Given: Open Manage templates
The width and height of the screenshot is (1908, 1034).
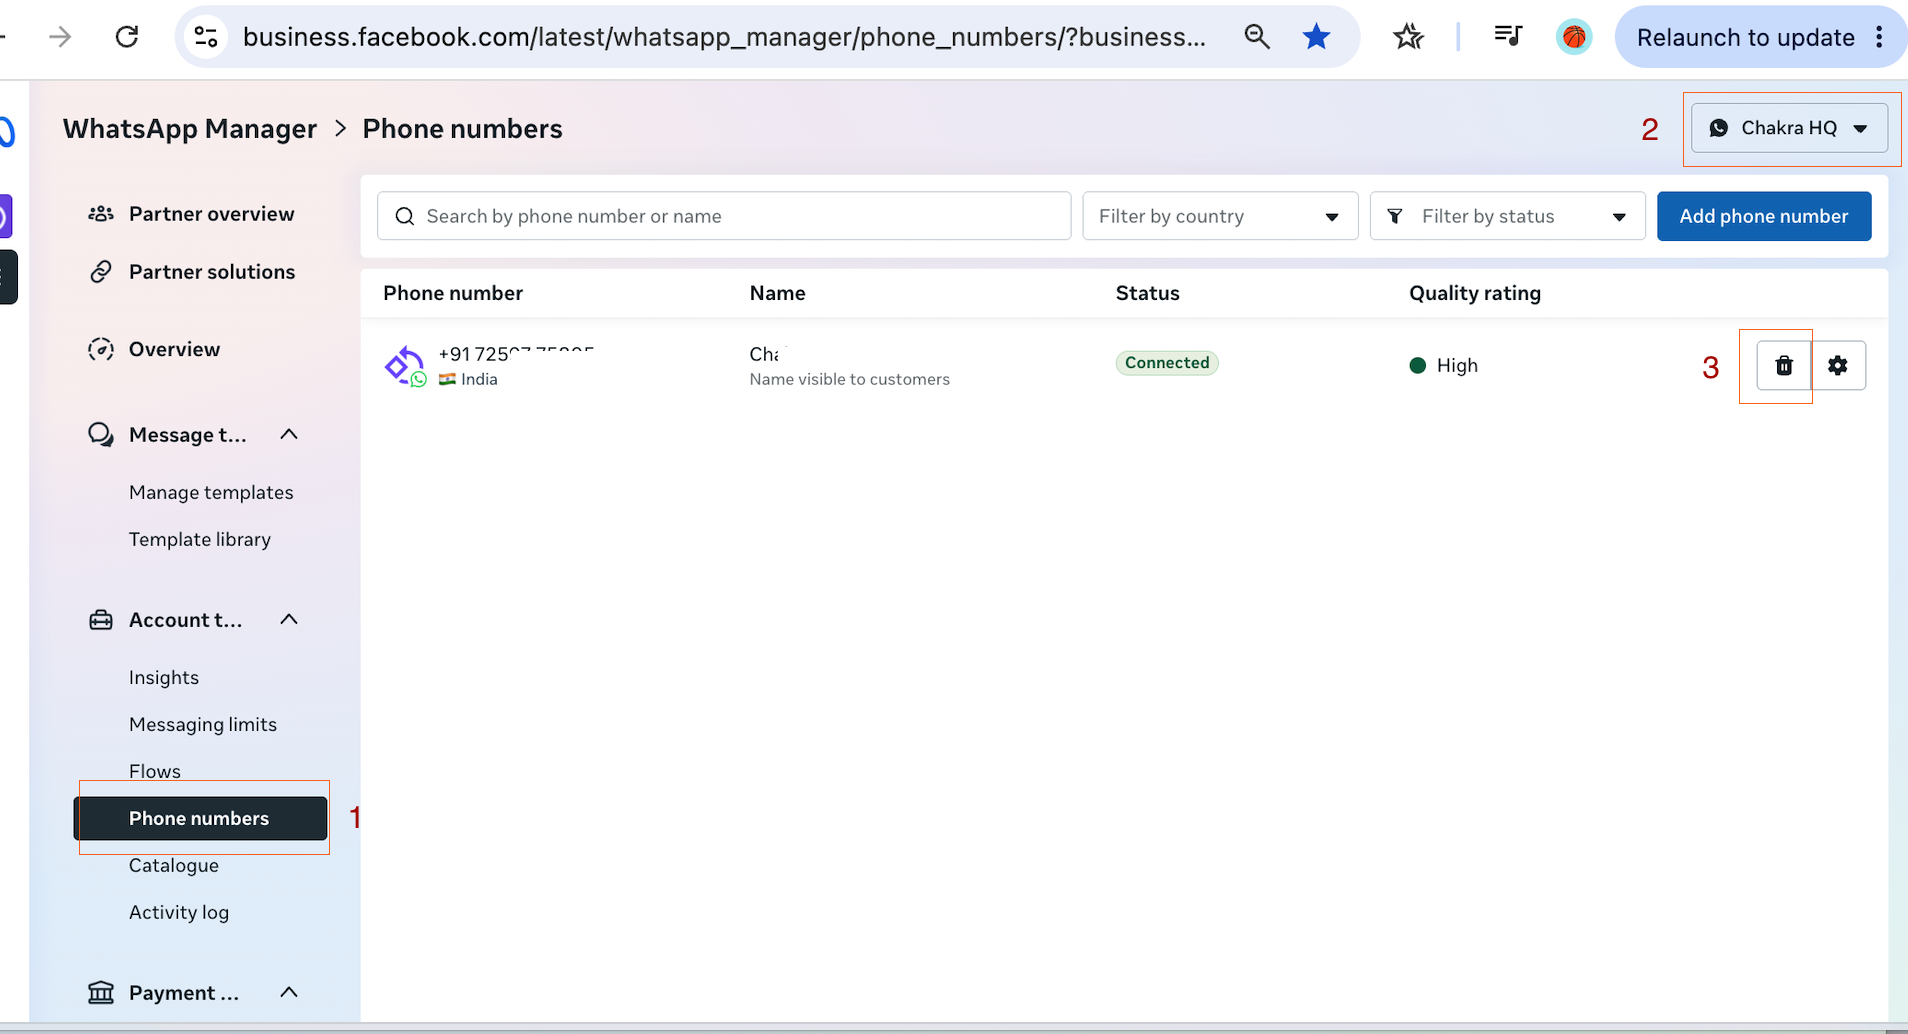Looking at the screenshot, I should (211, 492).
